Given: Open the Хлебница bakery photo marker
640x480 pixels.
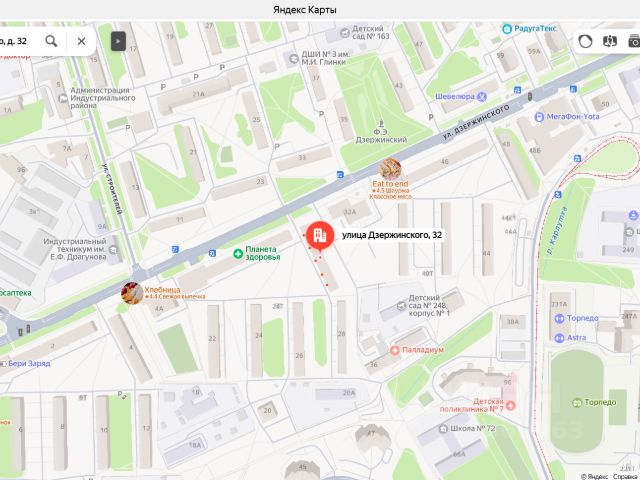Looking at the screenshot, I should 132,293.
